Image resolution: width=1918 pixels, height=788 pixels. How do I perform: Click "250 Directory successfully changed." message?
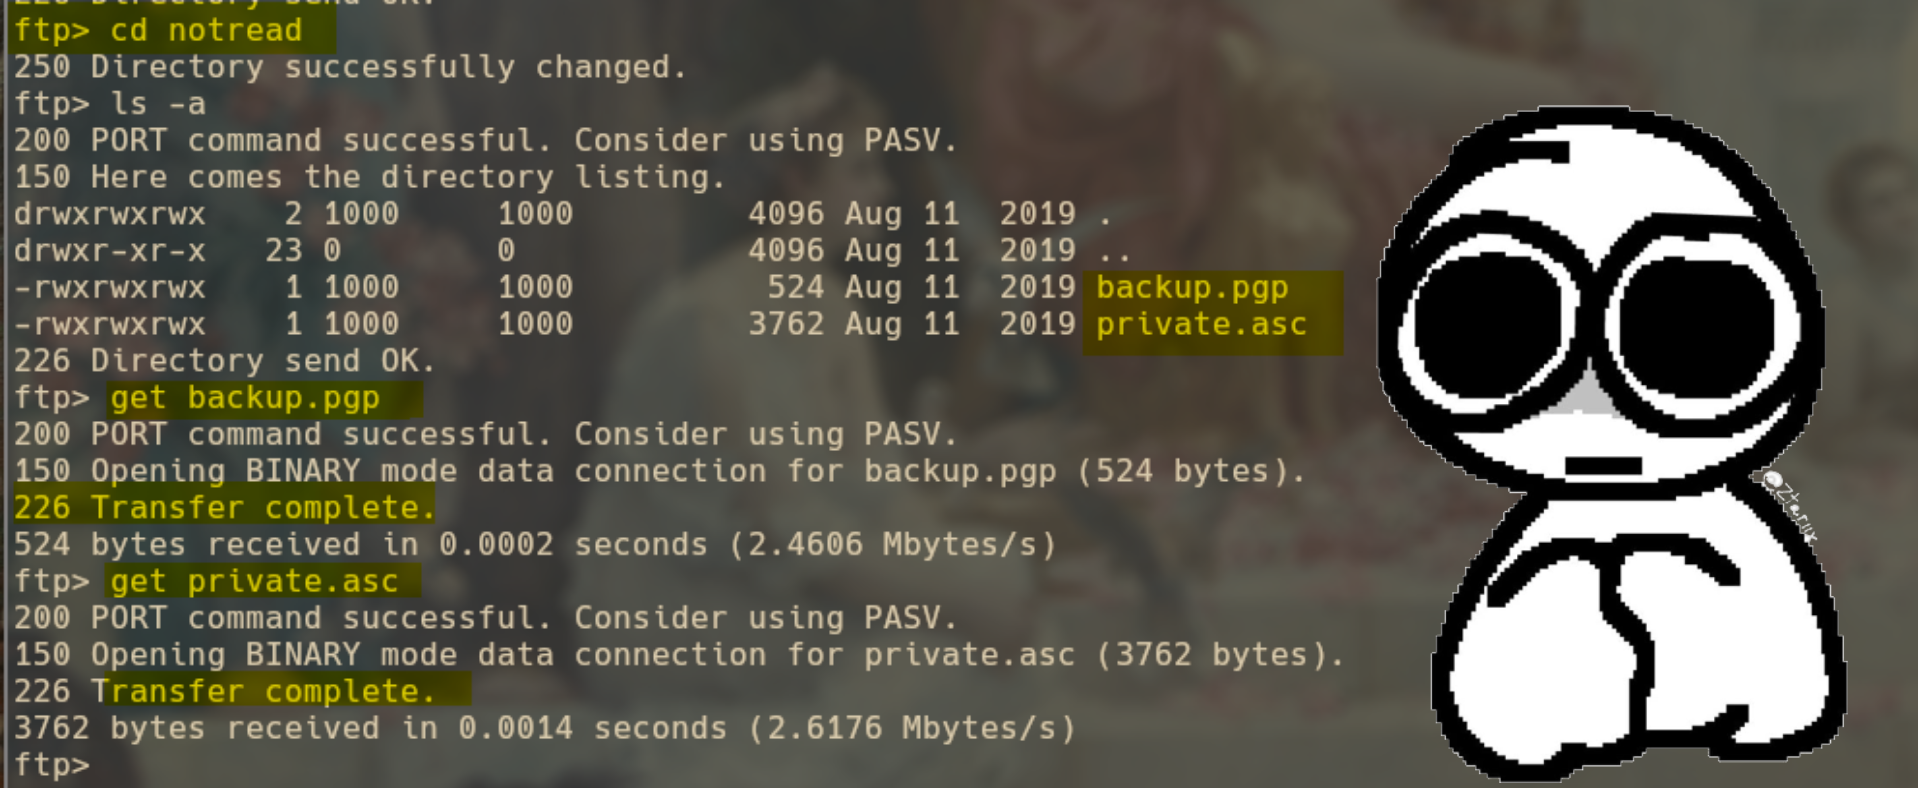click(350, 67)
